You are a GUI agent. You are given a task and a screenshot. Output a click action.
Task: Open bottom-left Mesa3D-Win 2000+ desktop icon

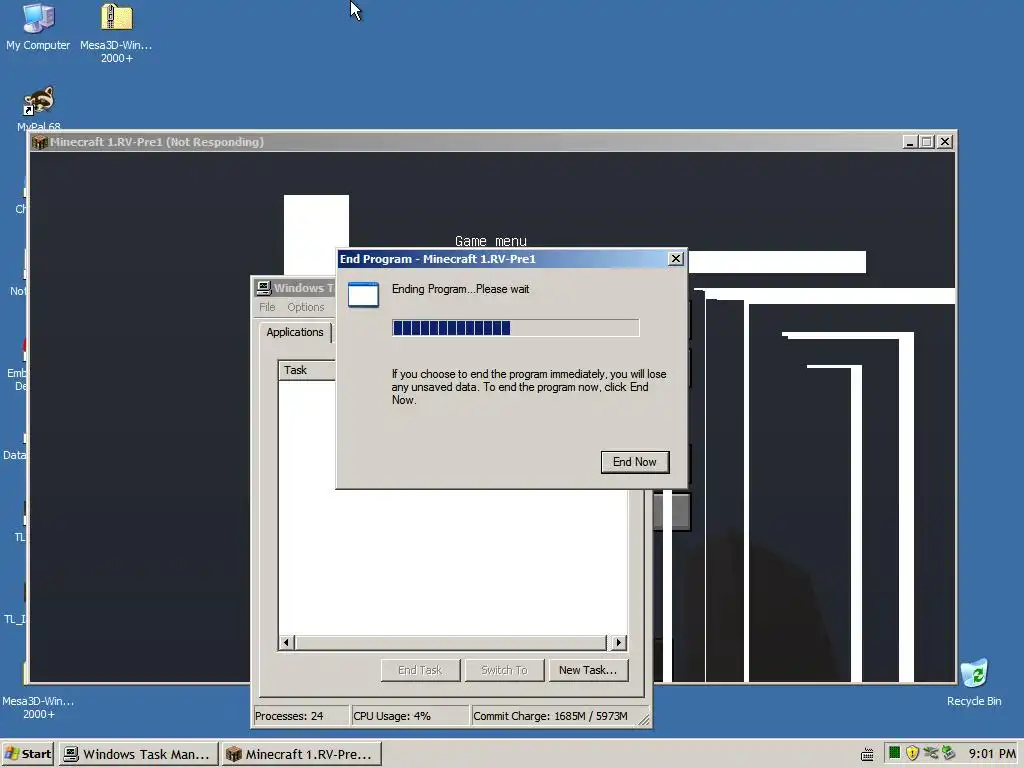(38, 692)
